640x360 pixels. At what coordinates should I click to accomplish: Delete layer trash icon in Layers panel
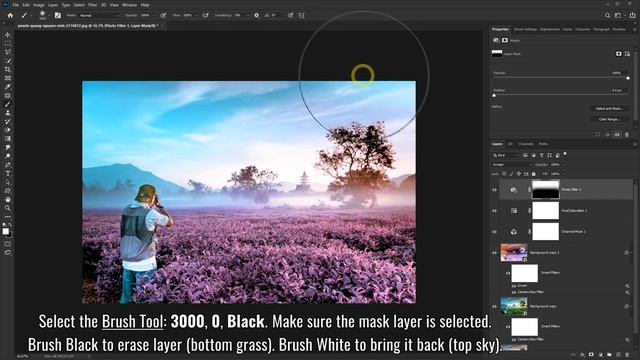(627, 355)
